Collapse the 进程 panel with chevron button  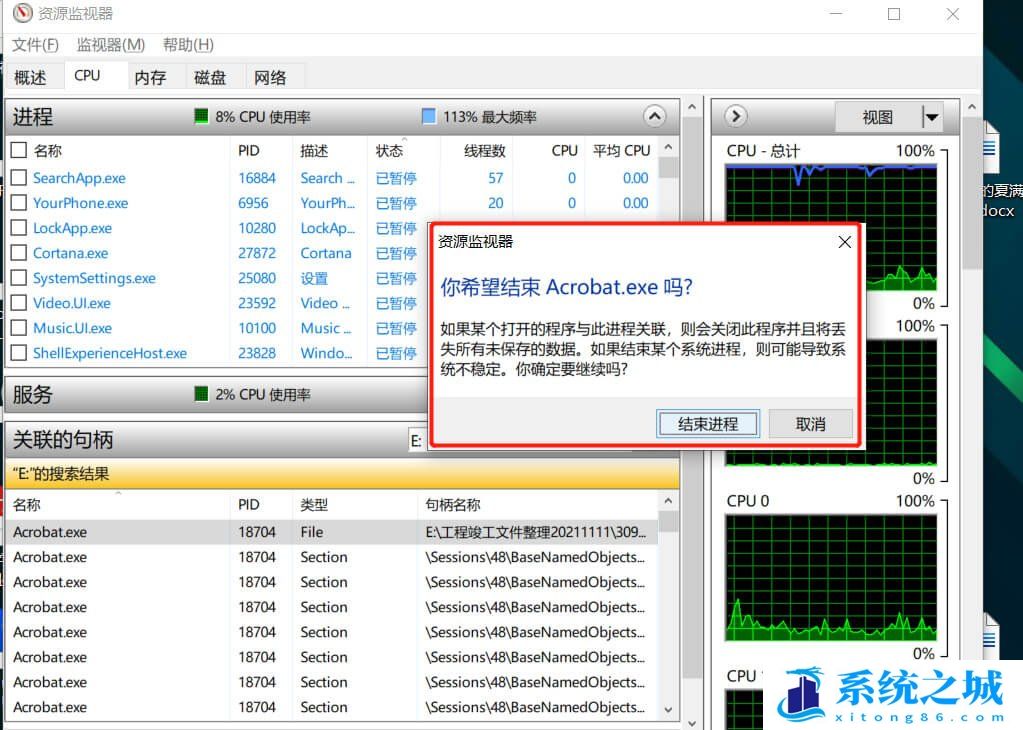coord(654,116)
